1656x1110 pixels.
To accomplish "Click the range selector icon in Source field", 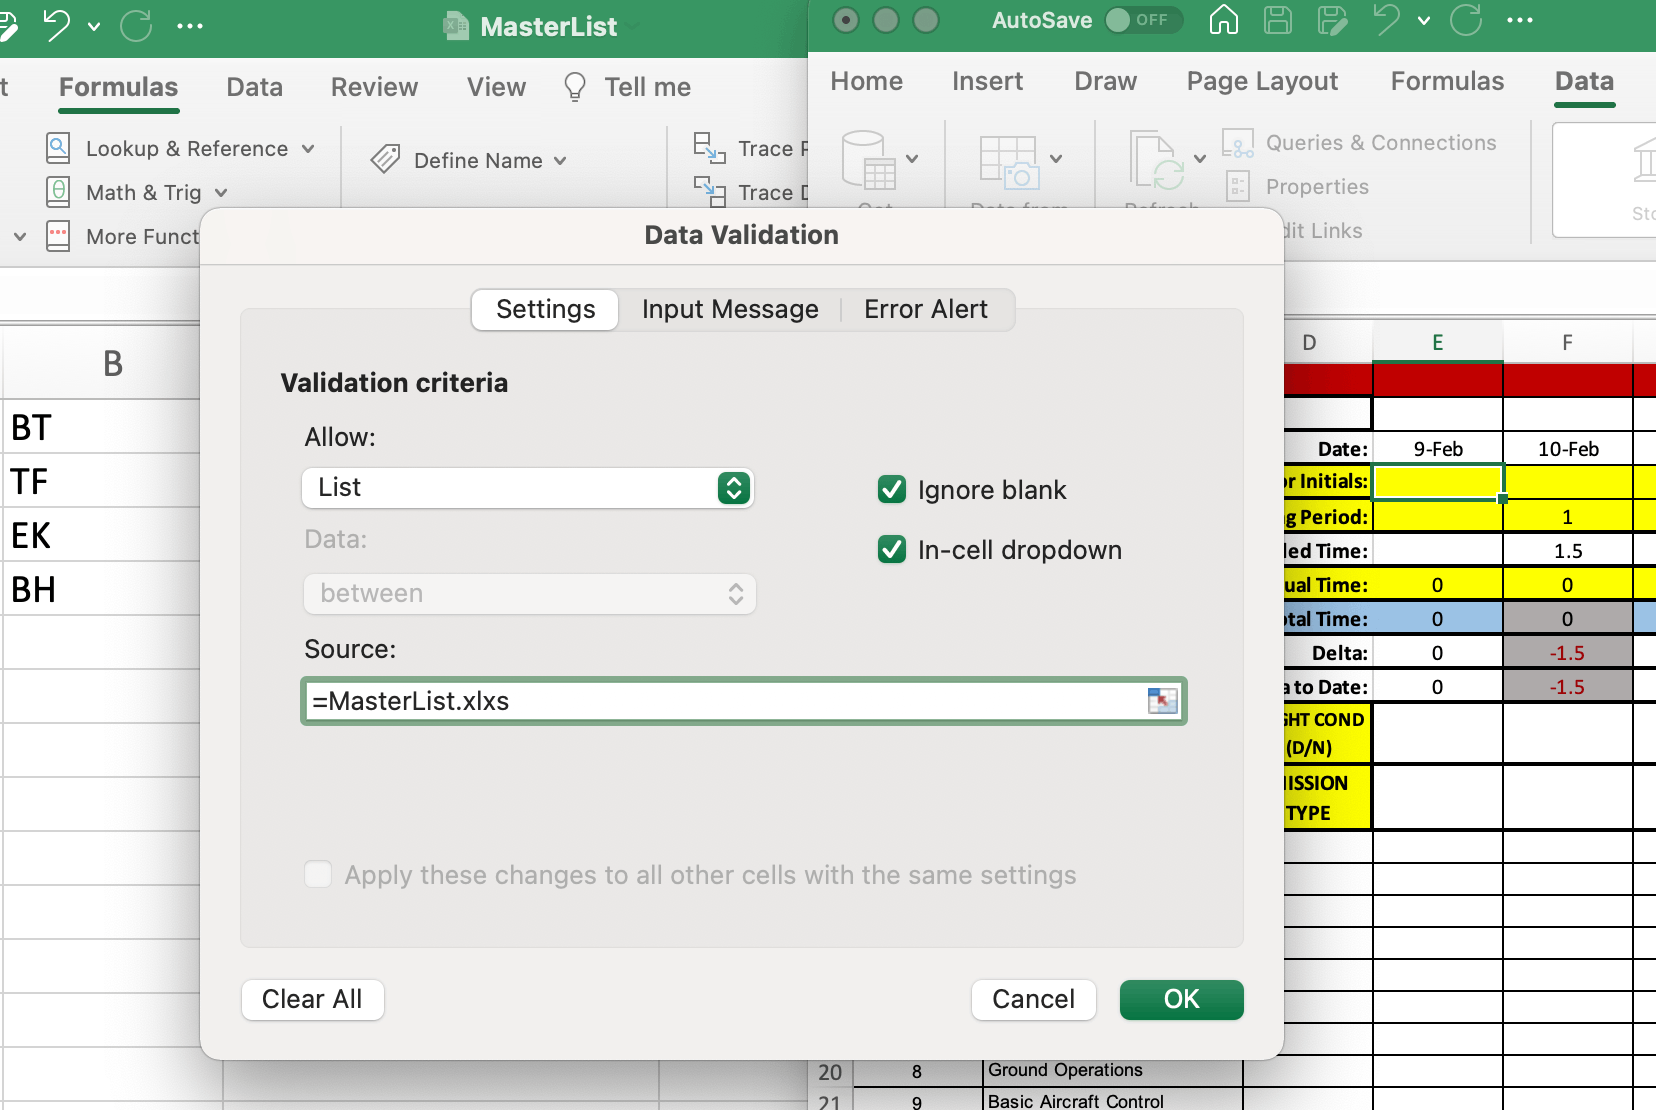I will [x=1162, y=701].
